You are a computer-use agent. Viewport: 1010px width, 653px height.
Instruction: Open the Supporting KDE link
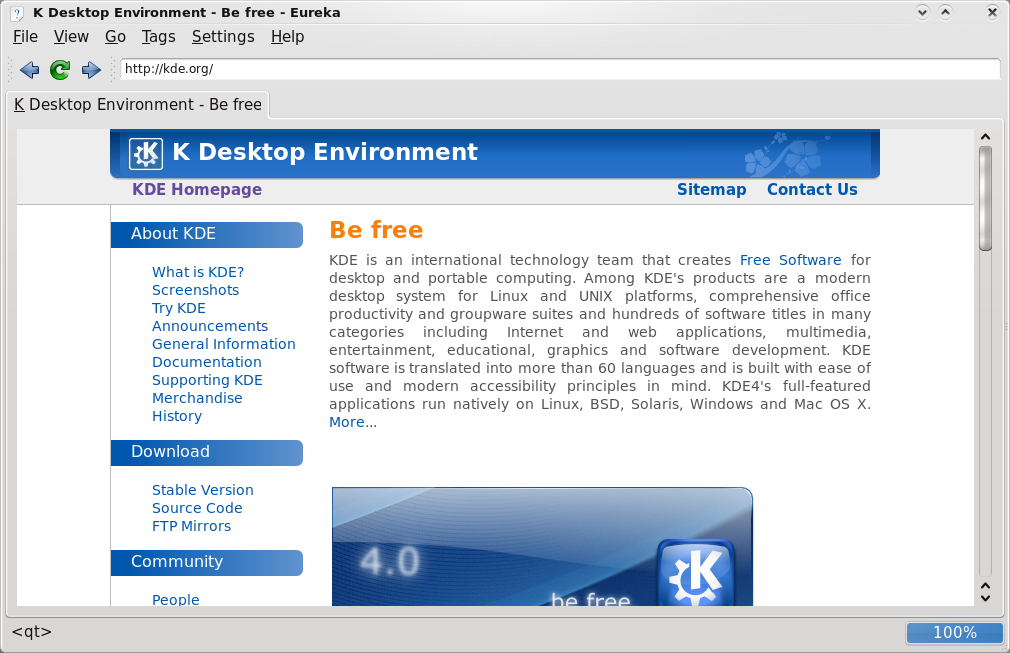(207, 380)
